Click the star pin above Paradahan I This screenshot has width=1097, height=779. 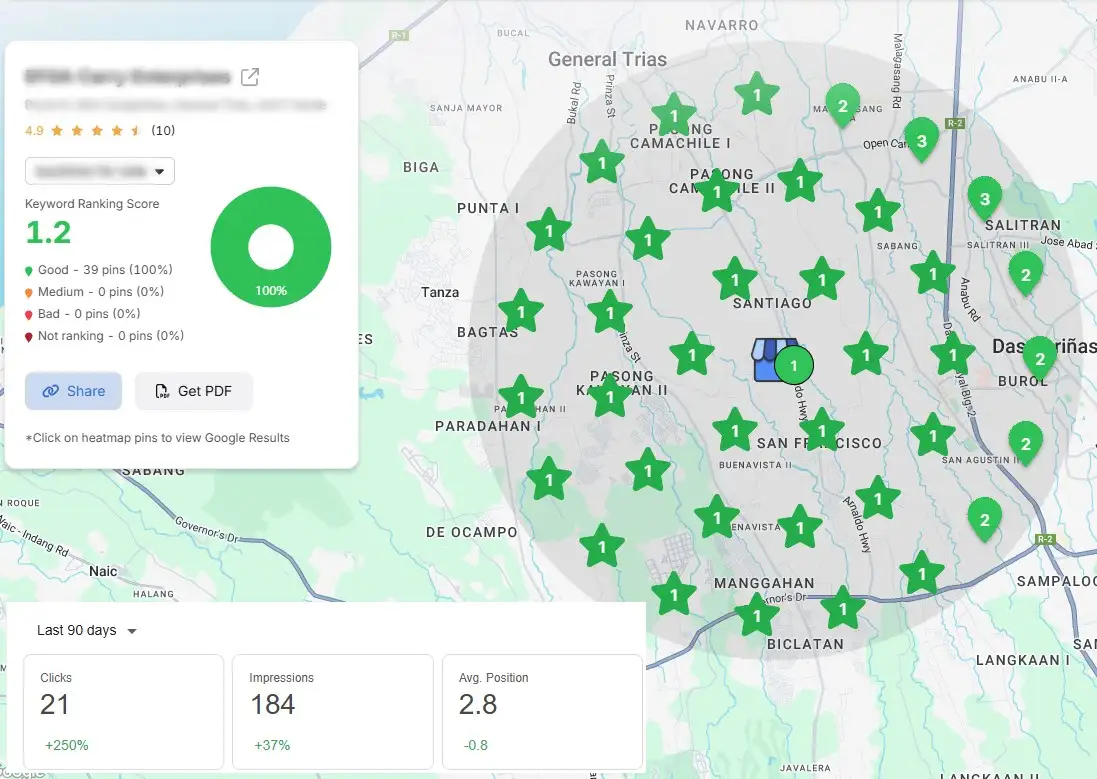tap(521, 398)
